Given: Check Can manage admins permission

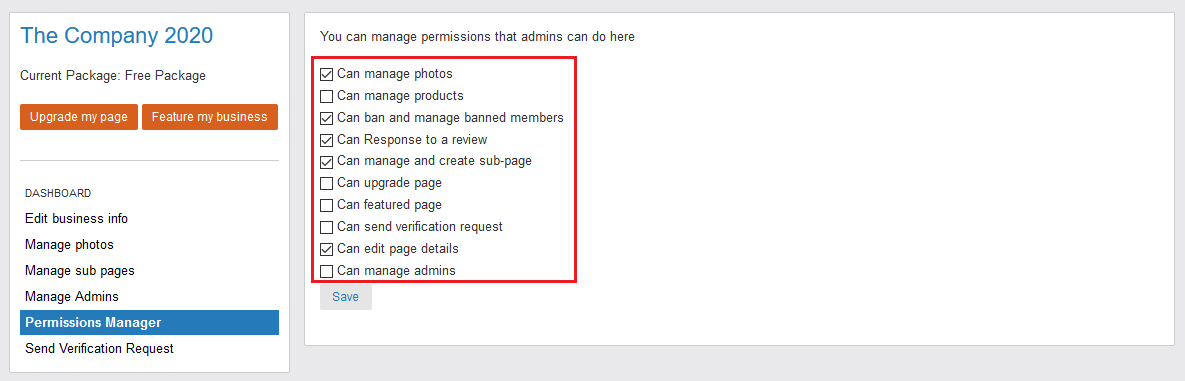Looking at the screenshot, I should (x=326, y=271).
